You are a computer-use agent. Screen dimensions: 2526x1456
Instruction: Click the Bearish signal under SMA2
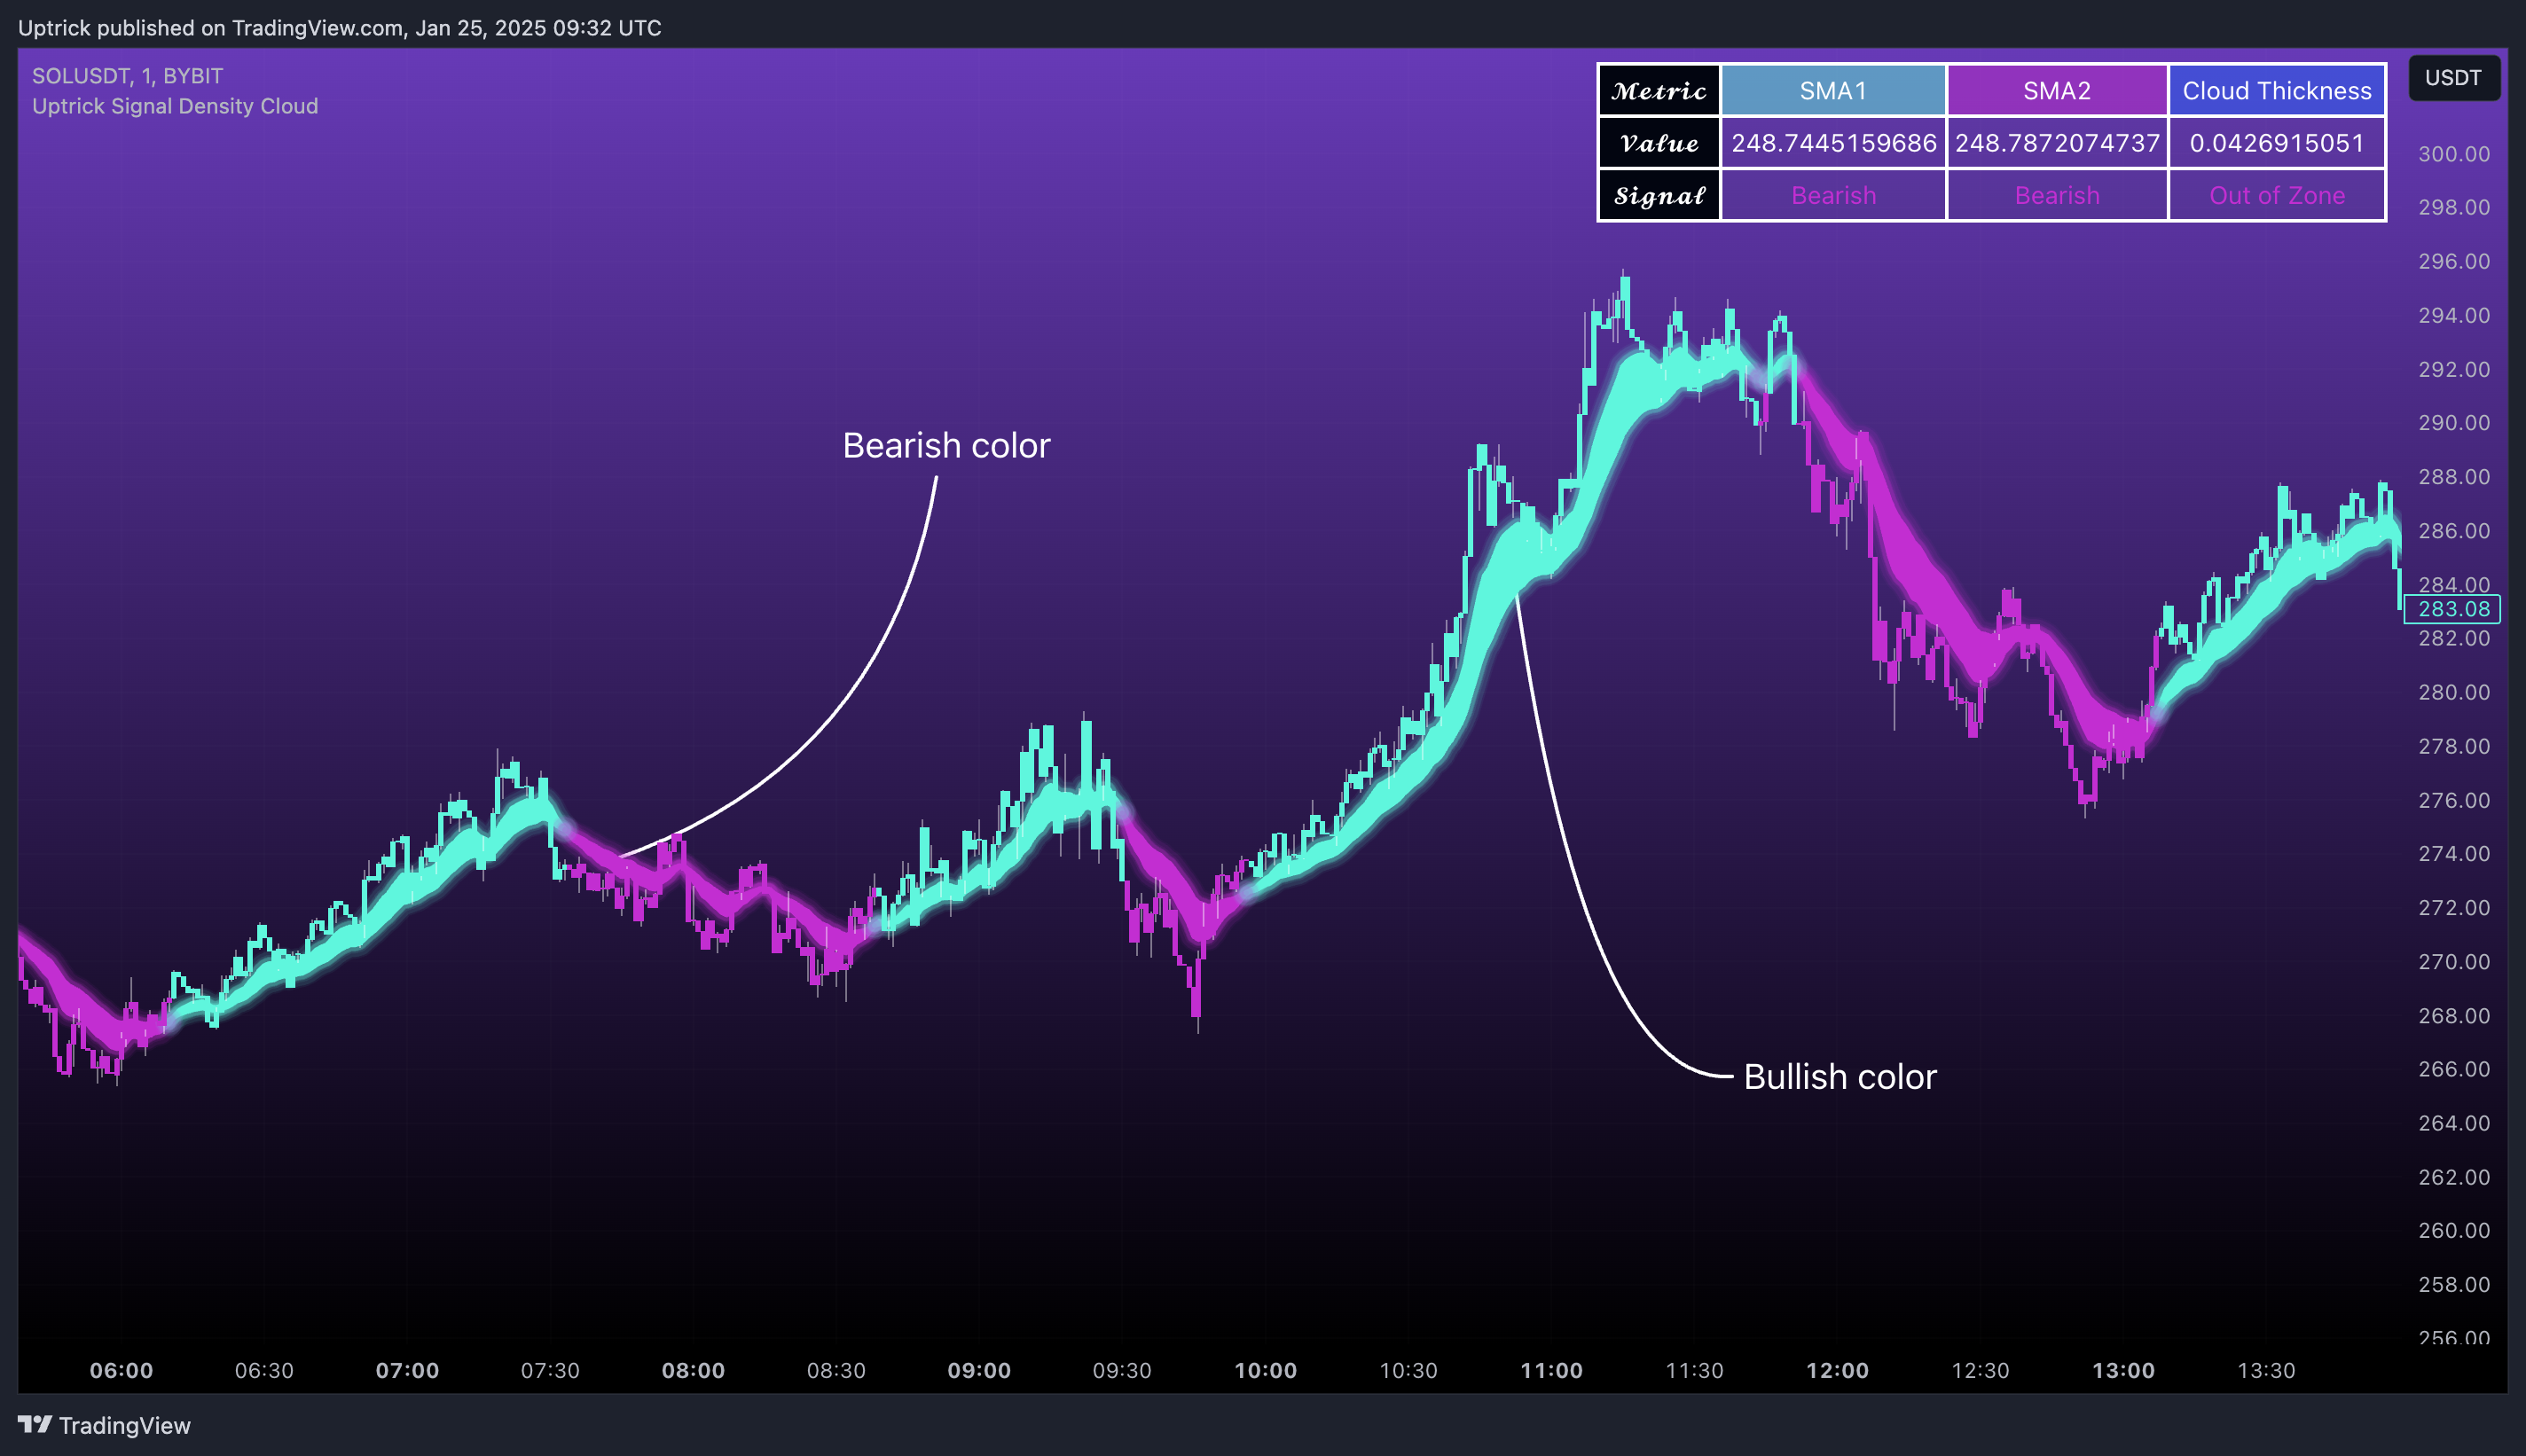tap(2057, 195)
